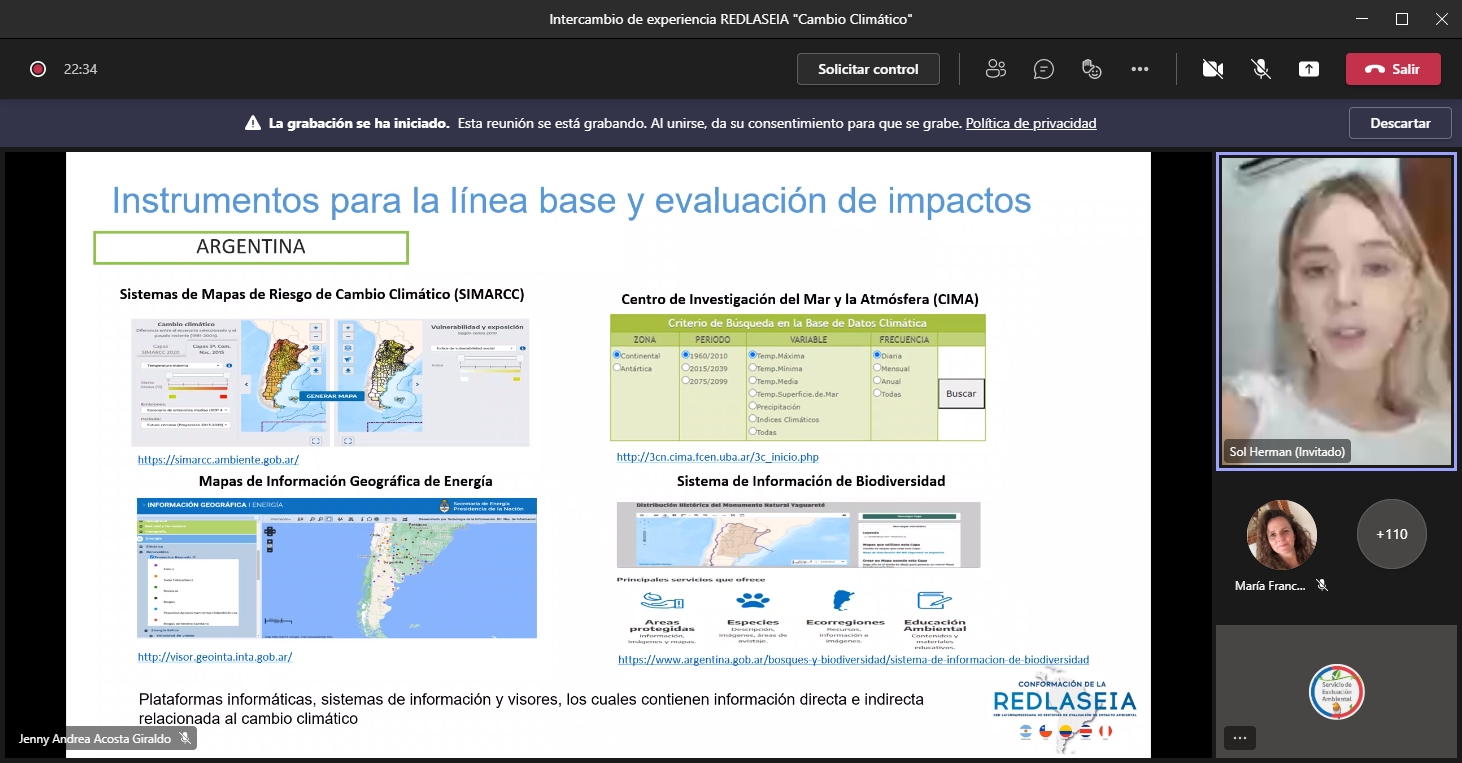Open the more actions ellipsis menu

coord(1140,69)
